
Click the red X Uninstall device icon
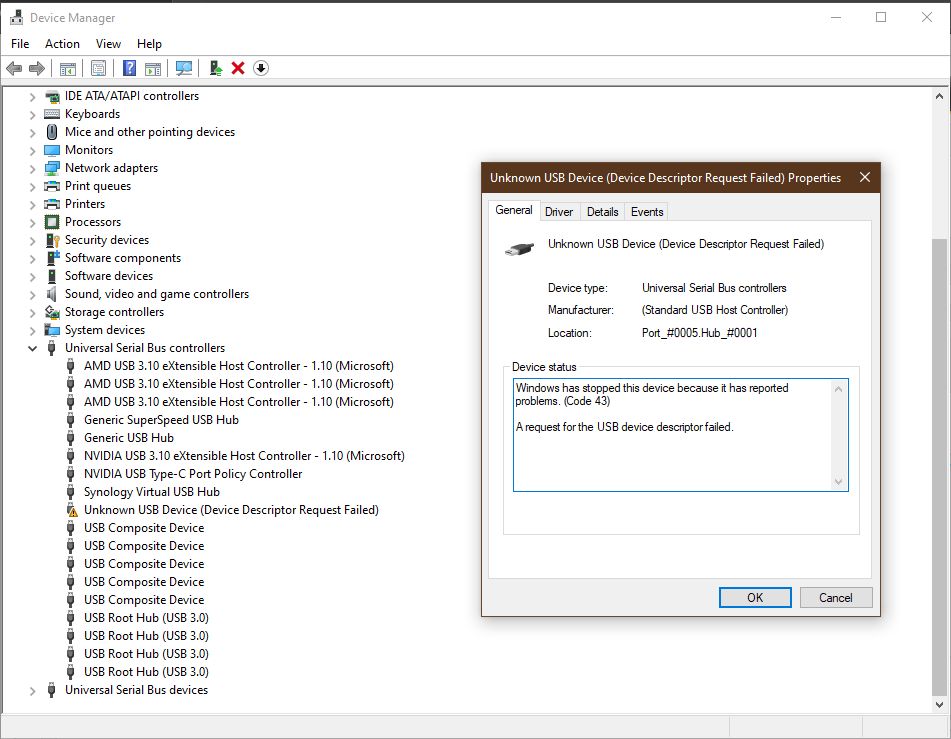tap(238, 68)
